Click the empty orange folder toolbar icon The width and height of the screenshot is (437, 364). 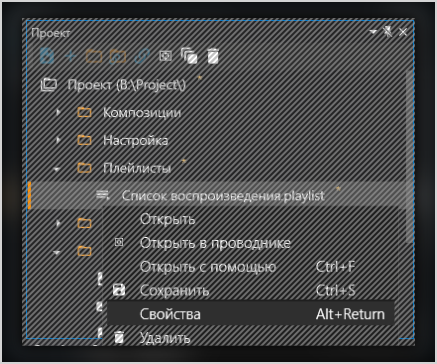[94, 56]
